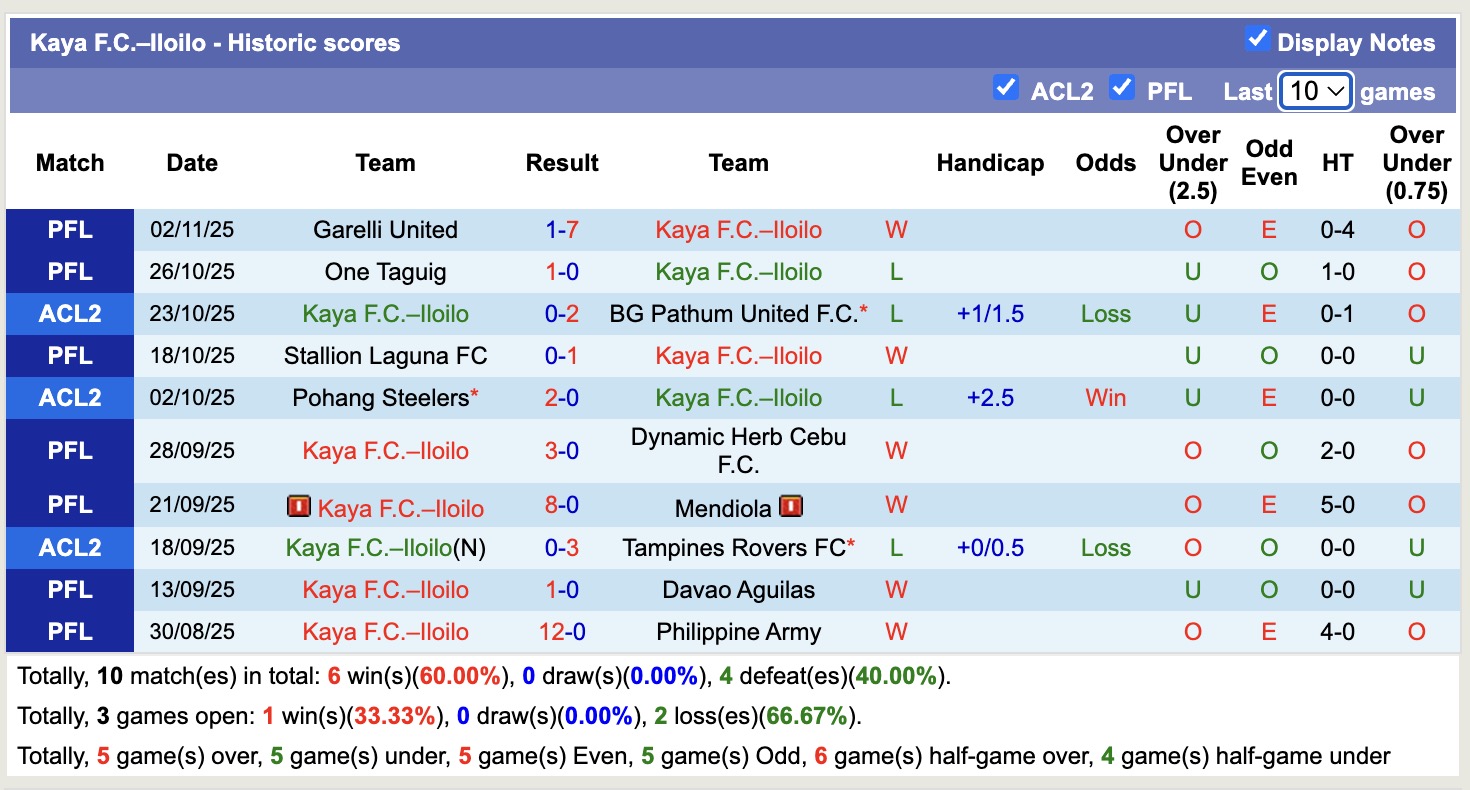Open the Last games count dropdown

1316,92
